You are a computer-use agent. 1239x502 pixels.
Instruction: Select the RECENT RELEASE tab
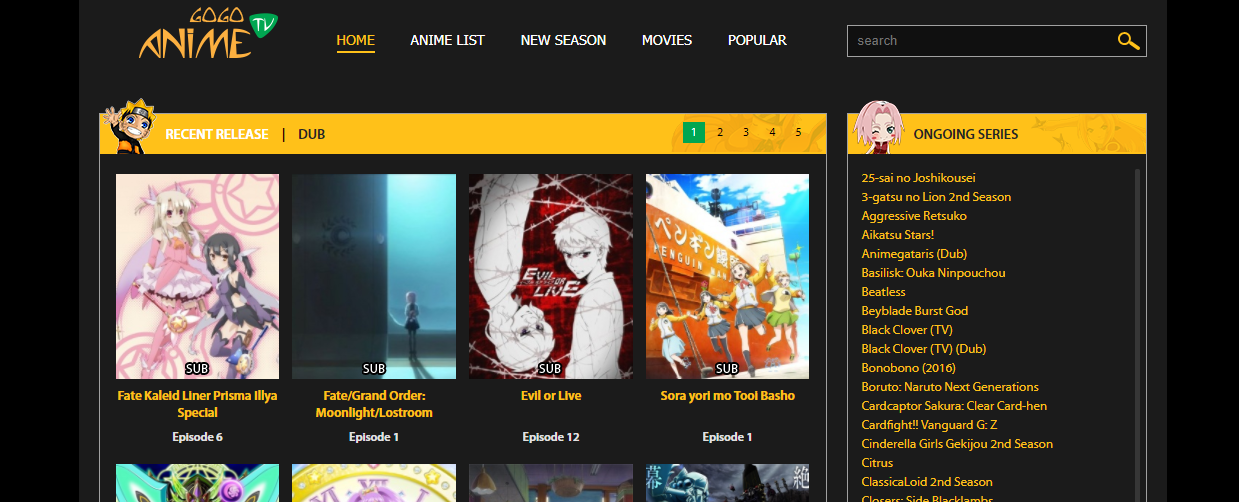217,134
